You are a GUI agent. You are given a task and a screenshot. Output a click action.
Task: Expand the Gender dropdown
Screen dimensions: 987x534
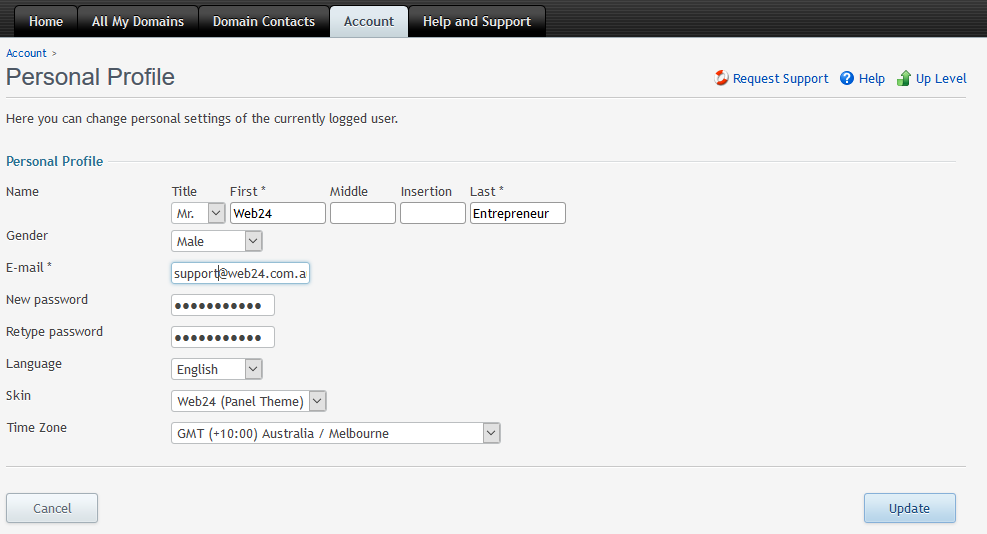click(x=217, y=241)
